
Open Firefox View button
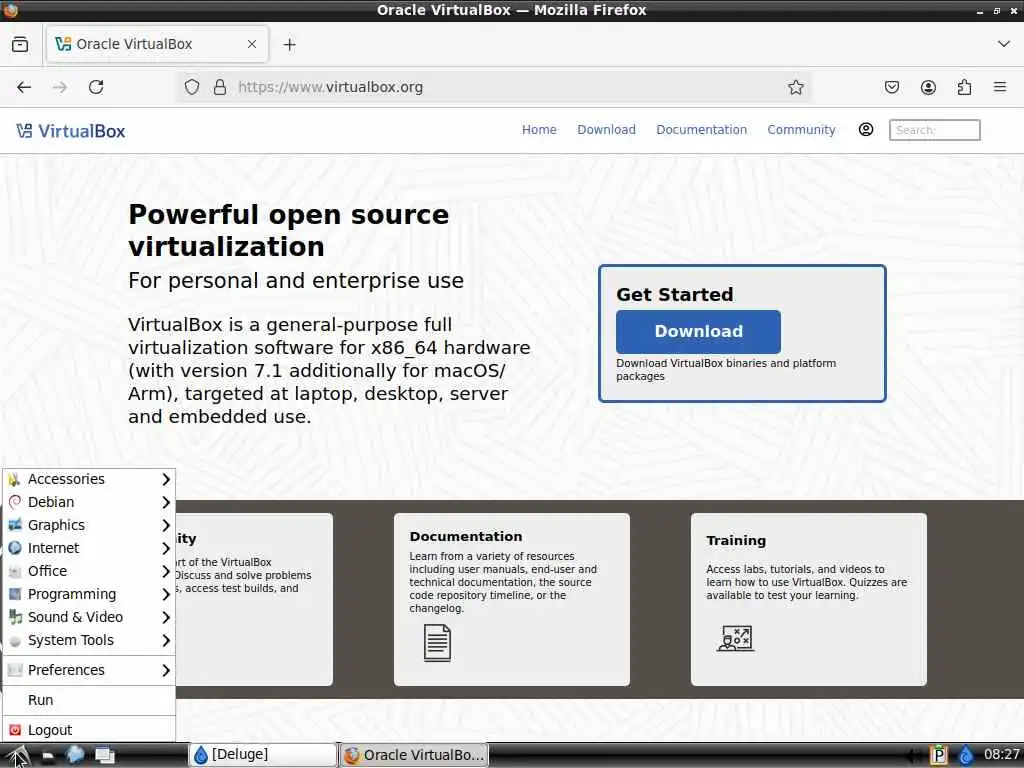20,44
